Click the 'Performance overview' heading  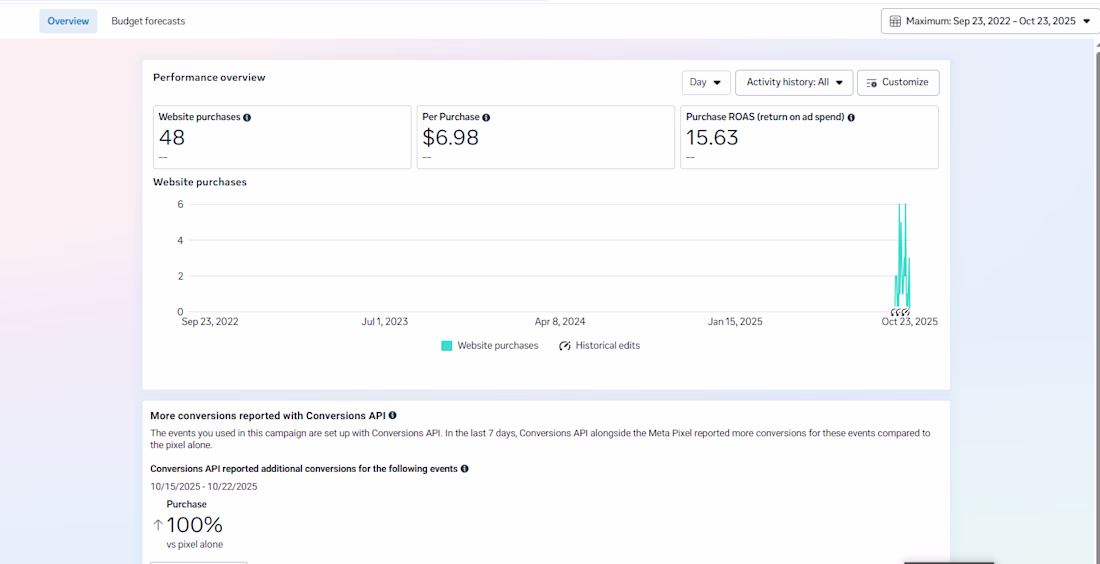(x=209, y=77)
